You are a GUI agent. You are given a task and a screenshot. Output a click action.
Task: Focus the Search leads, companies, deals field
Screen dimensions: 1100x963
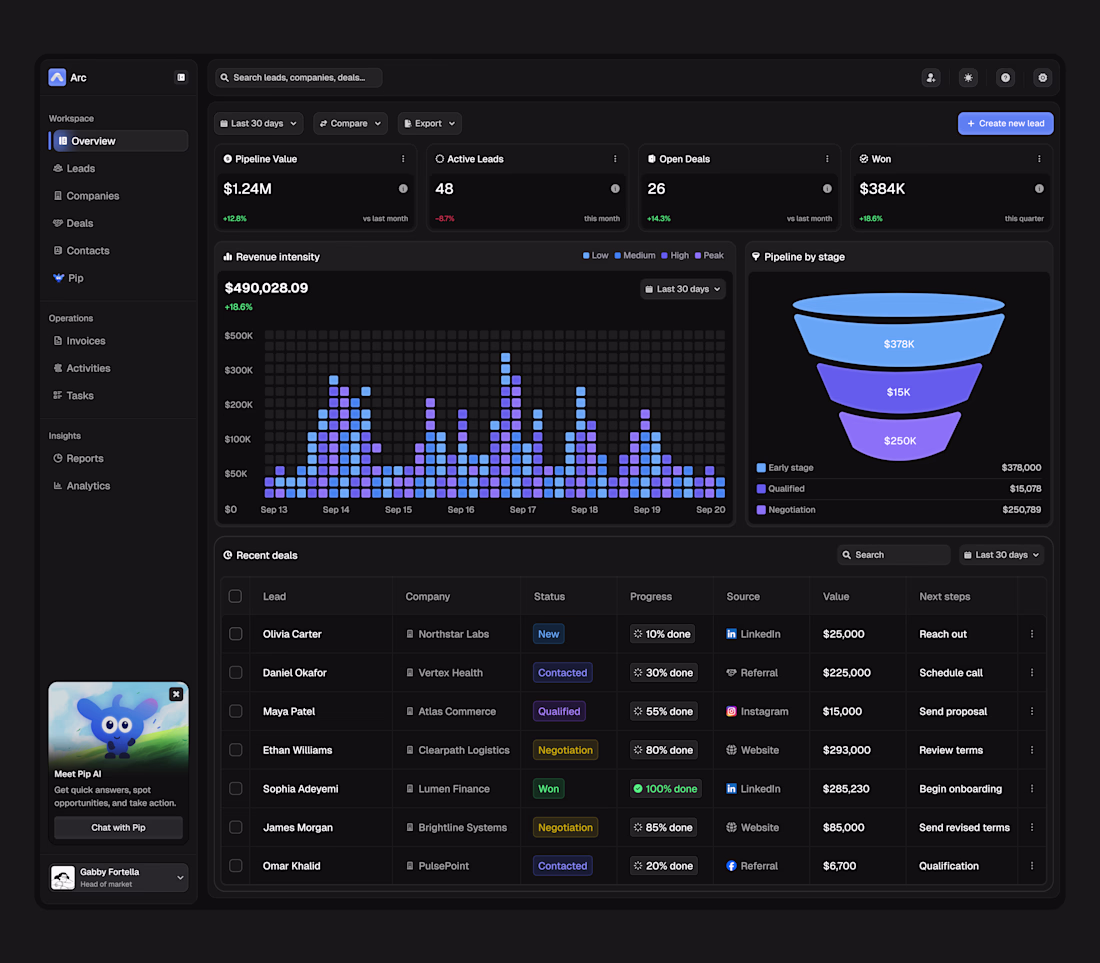tap(299, 78)
